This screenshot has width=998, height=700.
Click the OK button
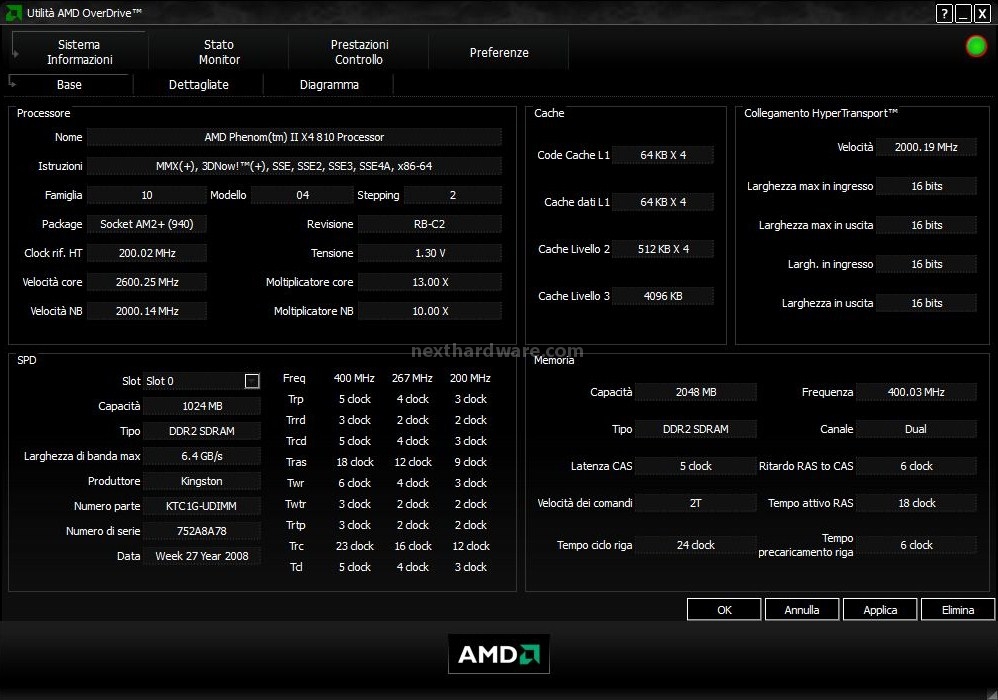724,609
